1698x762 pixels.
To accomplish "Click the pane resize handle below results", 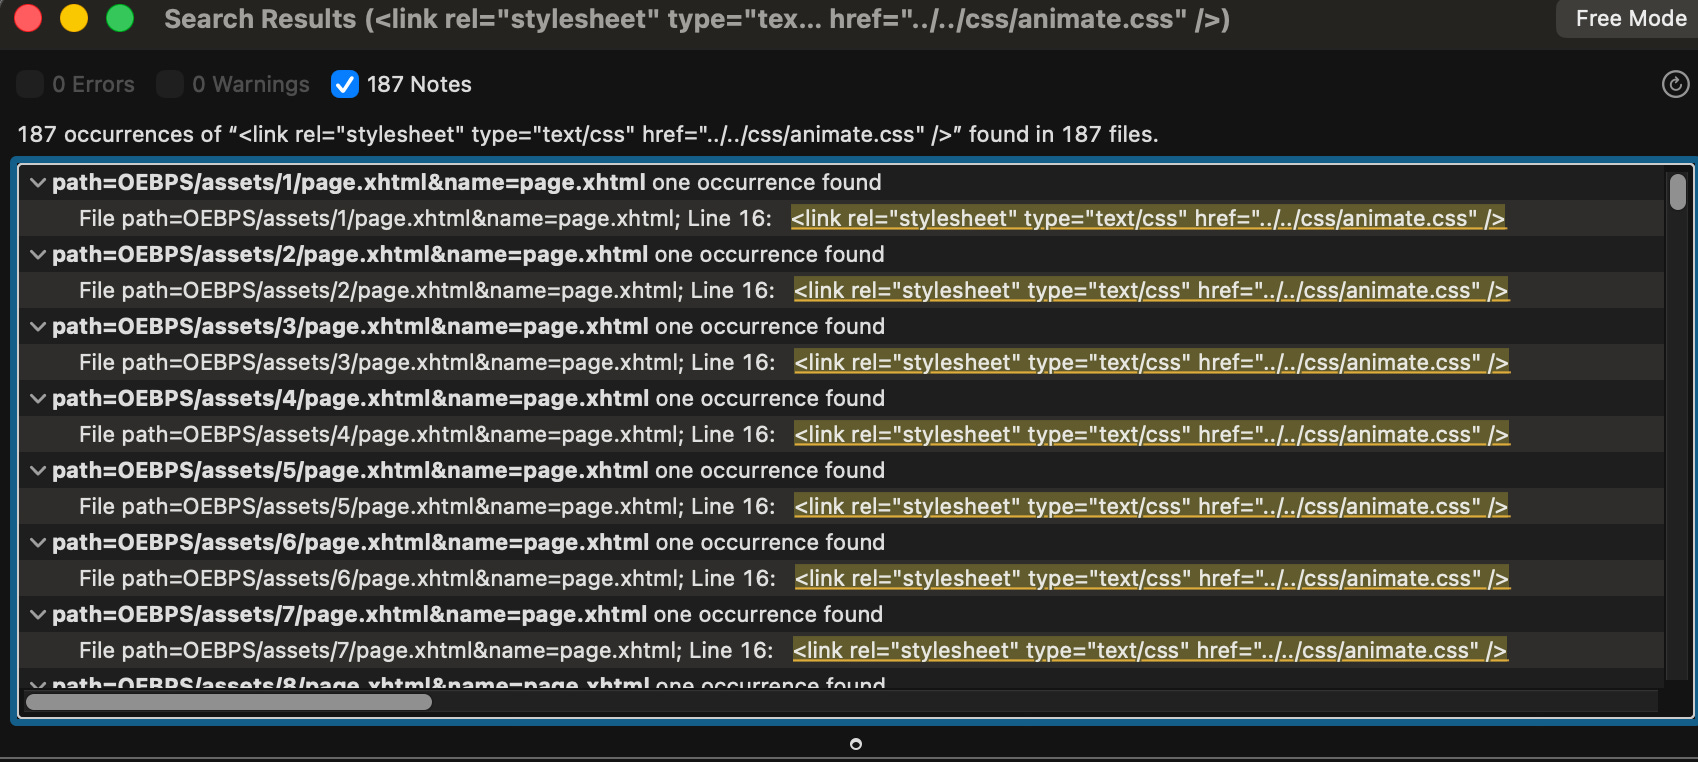I will (855, 744).
